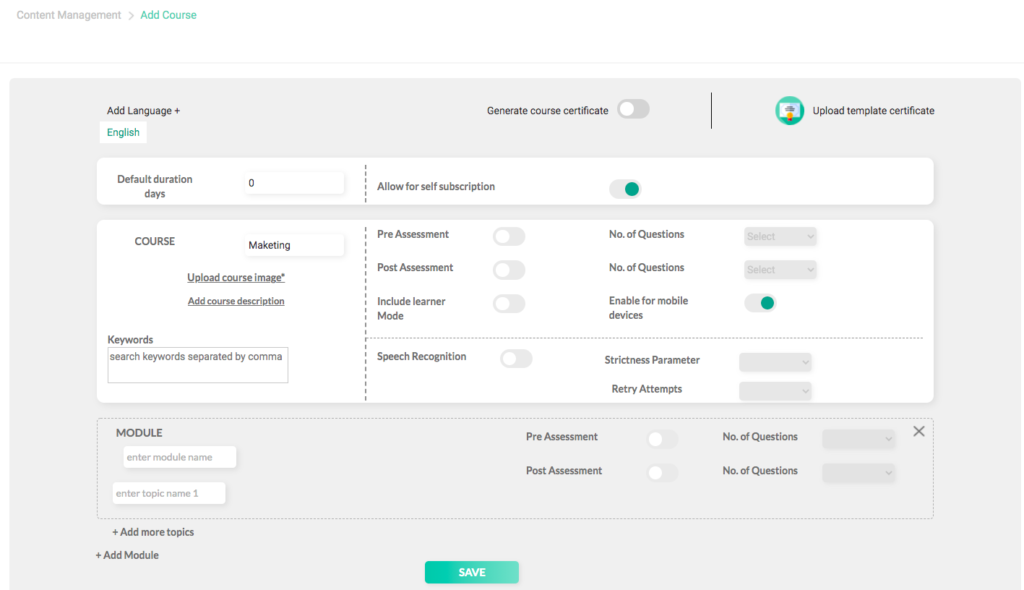Enable module Pre Assessment toggle
1024x590 pixels.
[661, 439]
